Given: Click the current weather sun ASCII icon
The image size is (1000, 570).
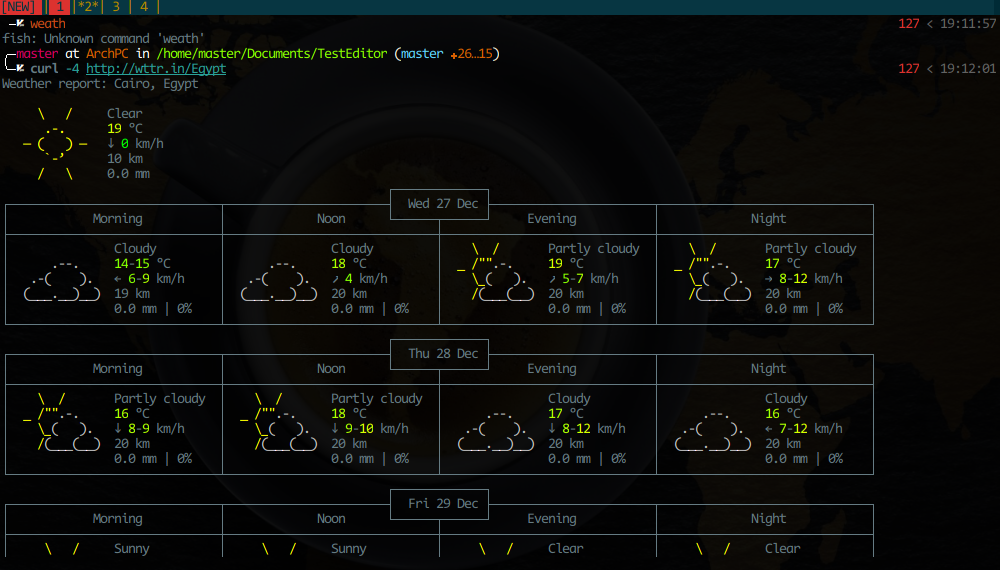Looking at the screenshot, I should click(x=55, y=144).
